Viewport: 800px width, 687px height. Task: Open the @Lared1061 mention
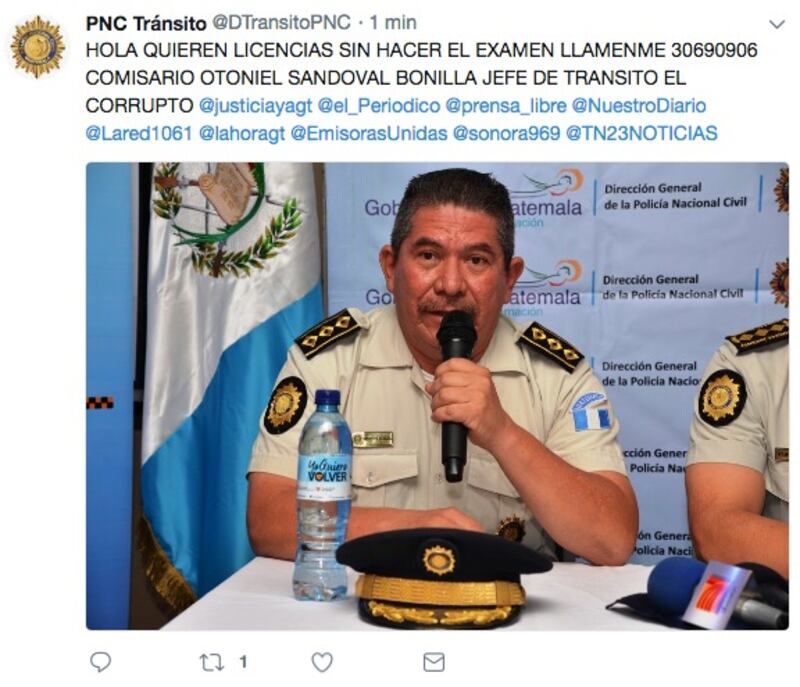click(139, 133)
